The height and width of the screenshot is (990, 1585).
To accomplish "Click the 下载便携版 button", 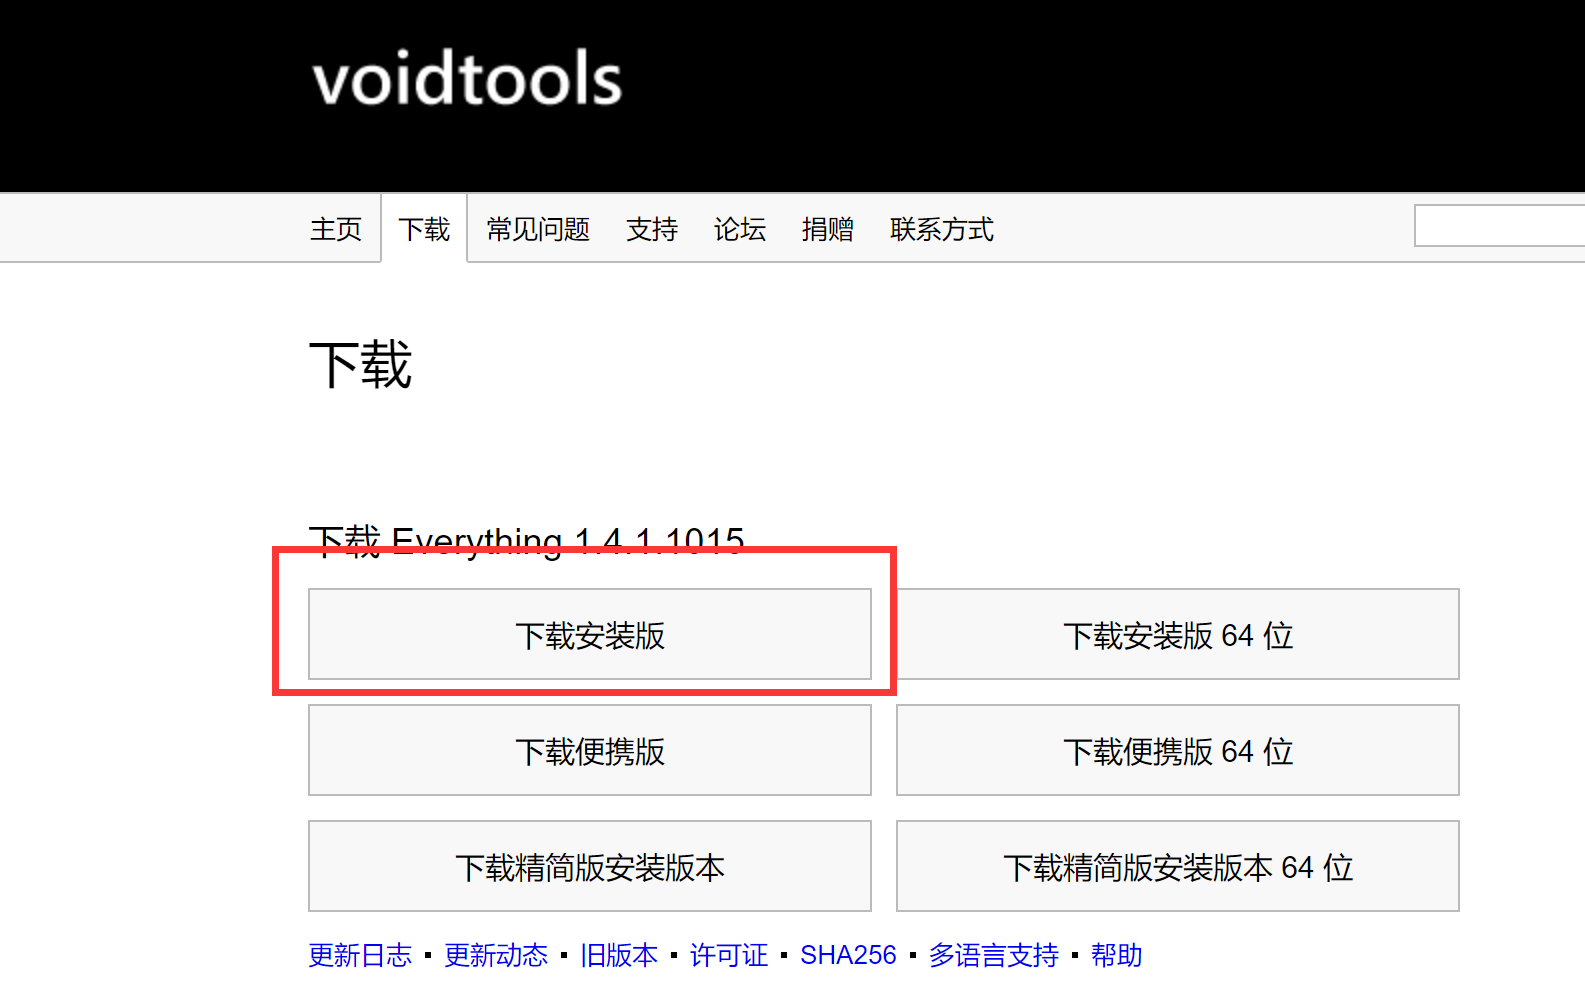I will 590,750.
